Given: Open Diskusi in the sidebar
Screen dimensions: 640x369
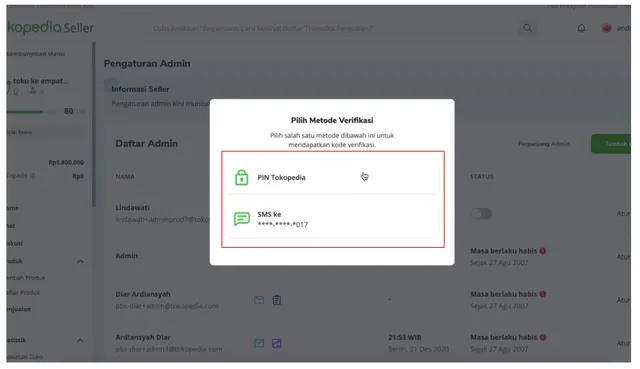Looking at the screenshot, I should click(15, 243).
